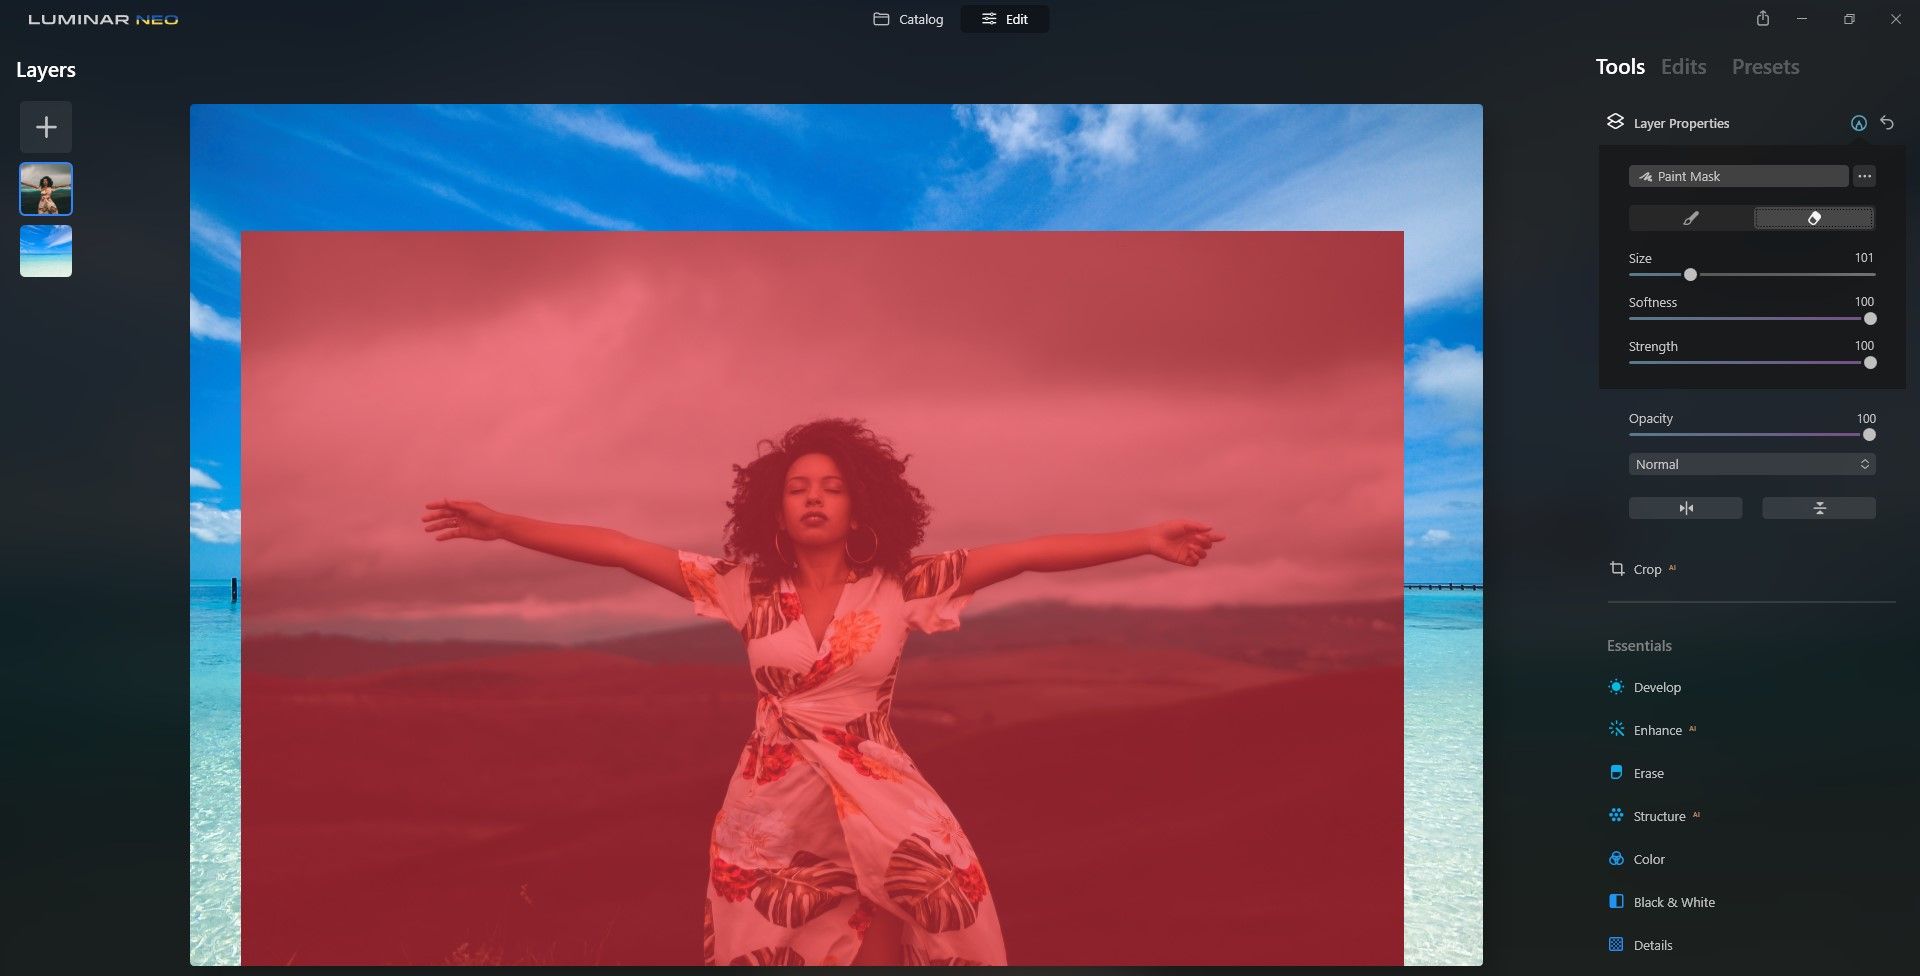Open the Normal blend mode dropdown

click(x=1752, y=464)
